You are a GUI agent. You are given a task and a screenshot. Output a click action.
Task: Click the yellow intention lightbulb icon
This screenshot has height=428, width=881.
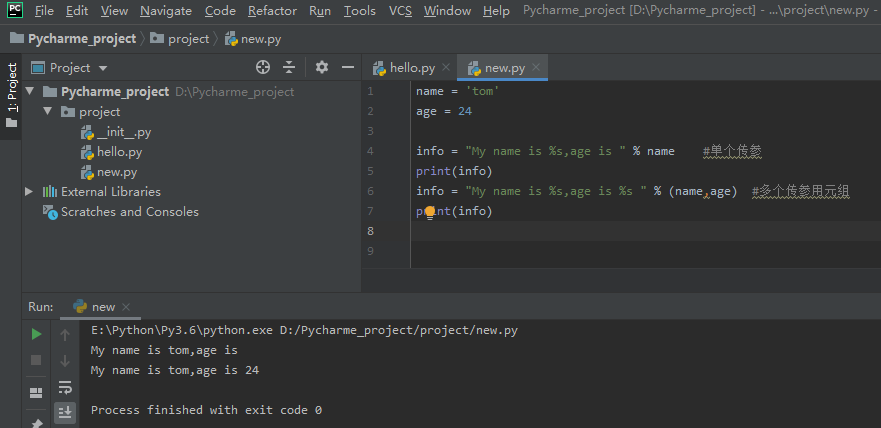[430, 212]
